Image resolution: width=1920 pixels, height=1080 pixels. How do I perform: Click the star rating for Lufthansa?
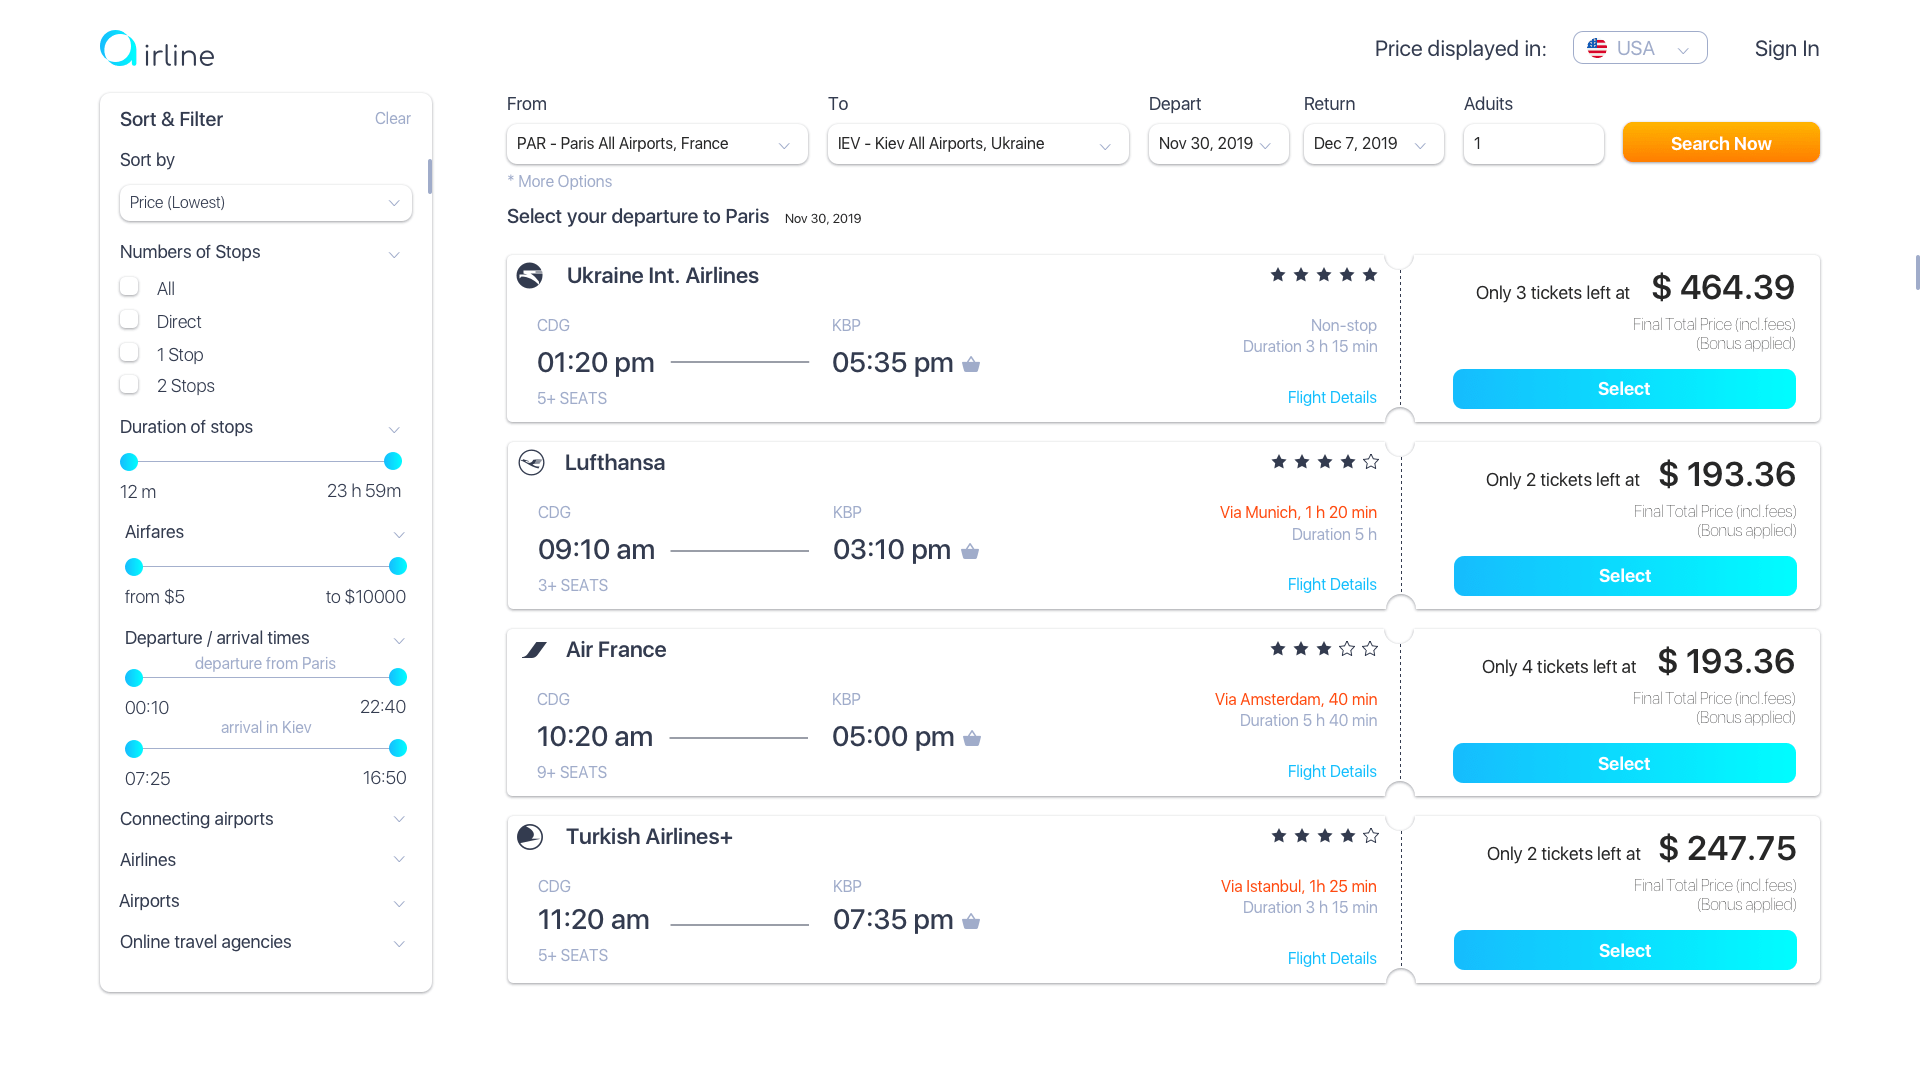pyautogui.click(x=1325, y=462)
